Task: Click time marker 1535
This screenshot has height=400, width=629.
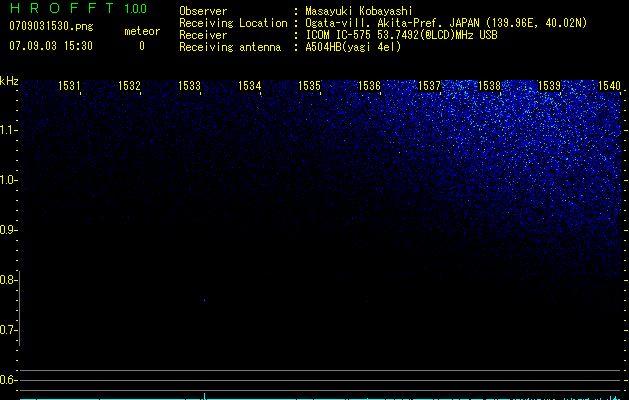Action: tap(309, 85)
